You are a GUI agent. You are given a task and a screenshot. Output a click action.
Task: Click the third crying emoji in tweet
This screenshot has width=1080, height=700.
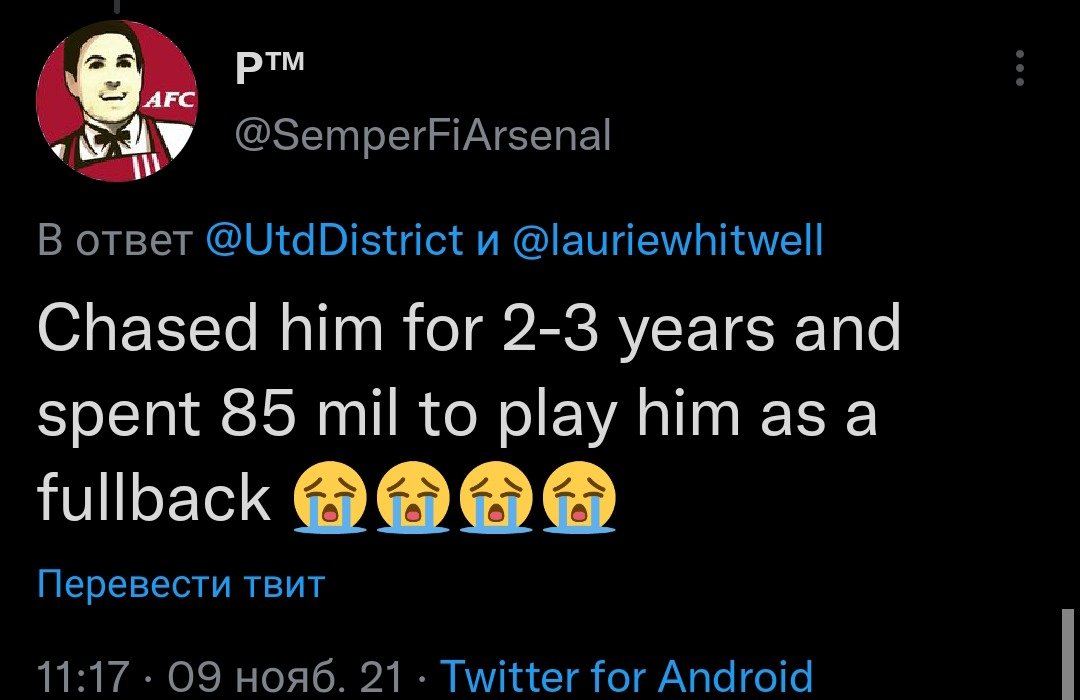[x=495, y=499]
